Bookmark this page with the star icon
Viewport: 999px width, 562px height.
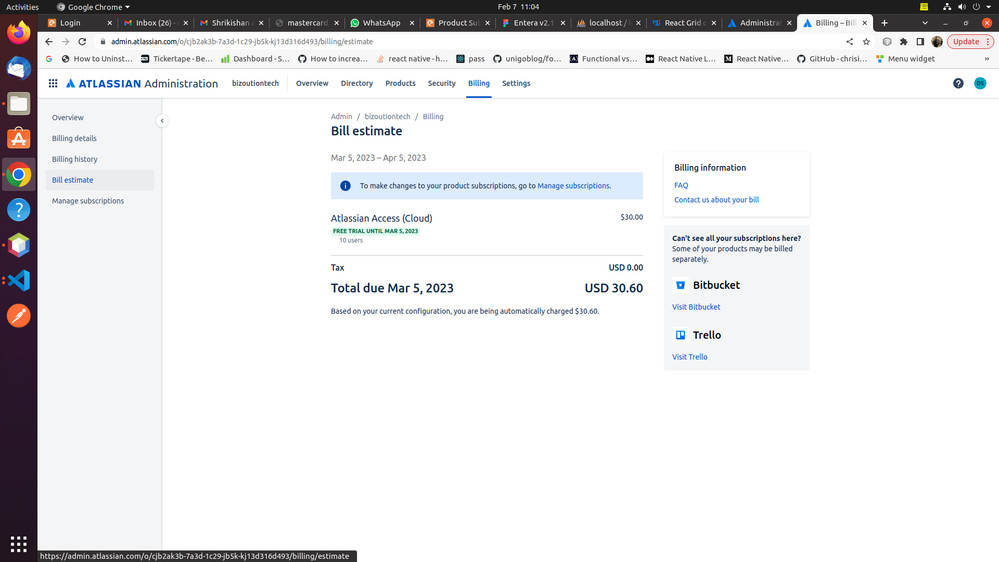point(866,42)
